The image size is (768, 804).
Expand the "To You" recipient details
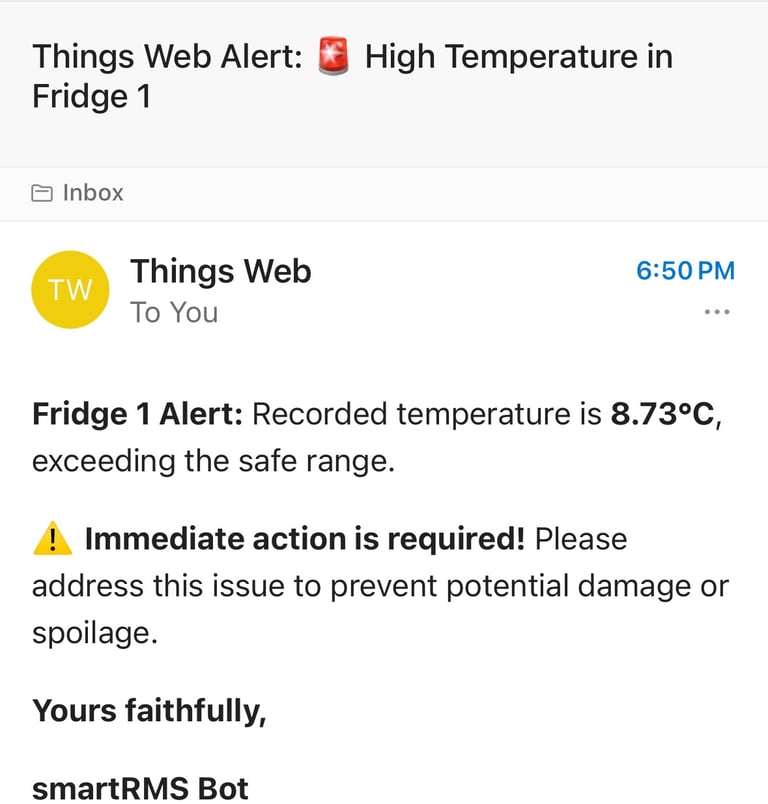click(x=174, y=313)
